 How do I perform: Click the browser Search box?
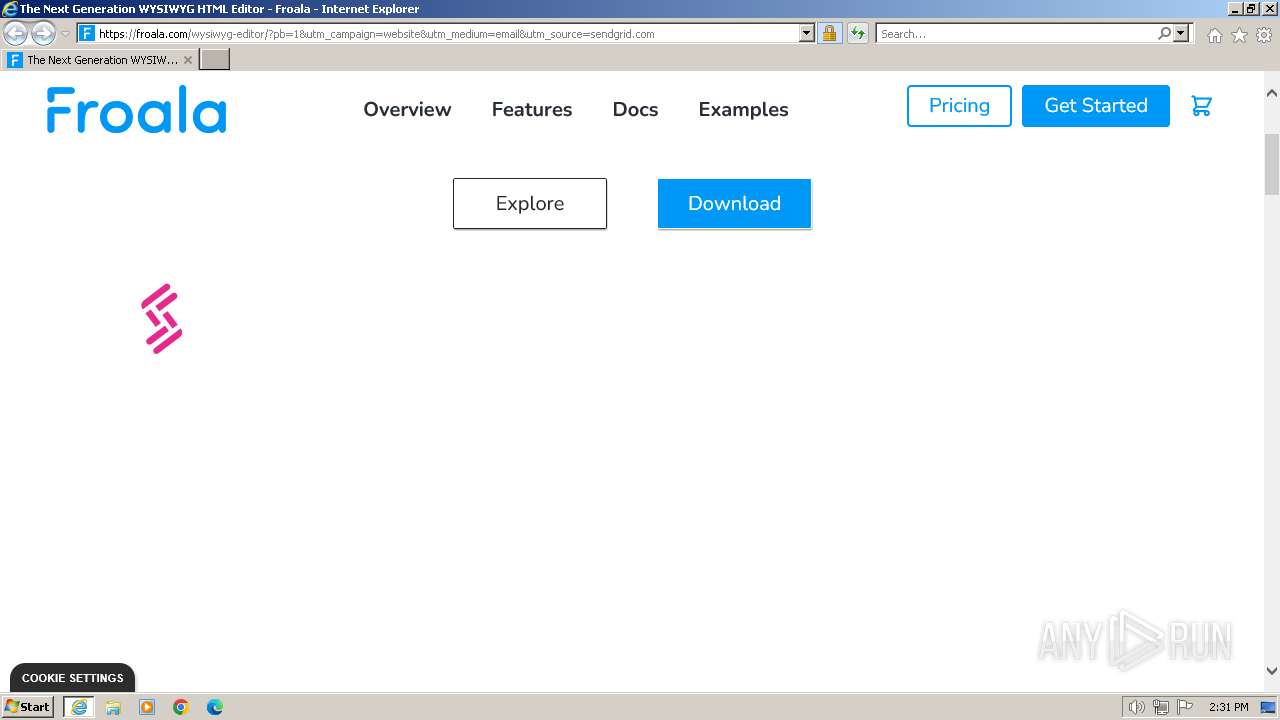1016,34
